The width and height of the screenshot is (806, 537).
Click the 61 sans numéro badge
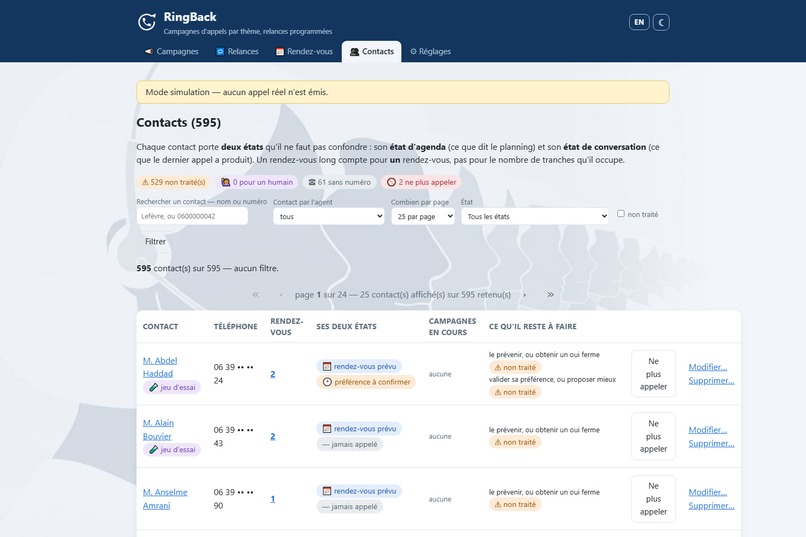pos(339,182)
